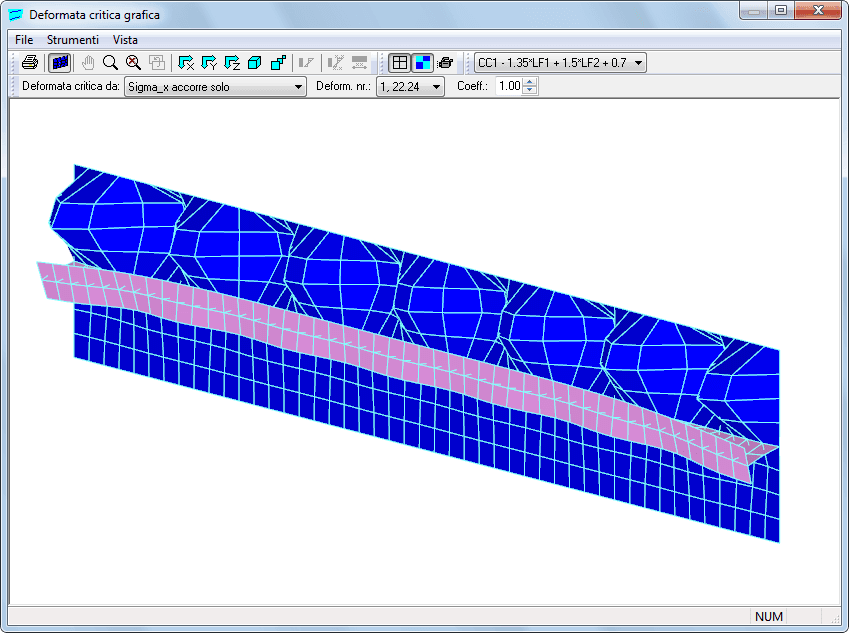Viewport: 849px width, 633px height.
Task: Close the Deformata critica grafica window
Action: point(818,10)
